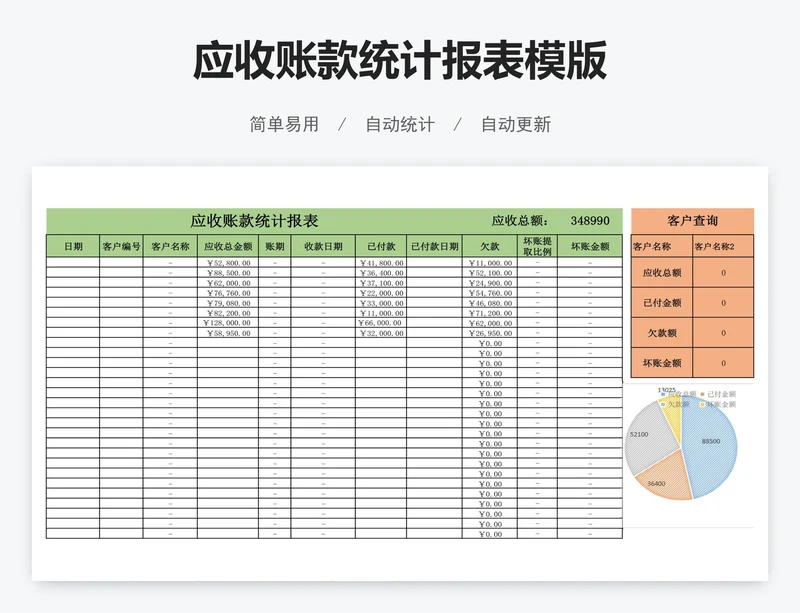
Task: Click the 账期 column header
Action: click(x=274, y=246)
